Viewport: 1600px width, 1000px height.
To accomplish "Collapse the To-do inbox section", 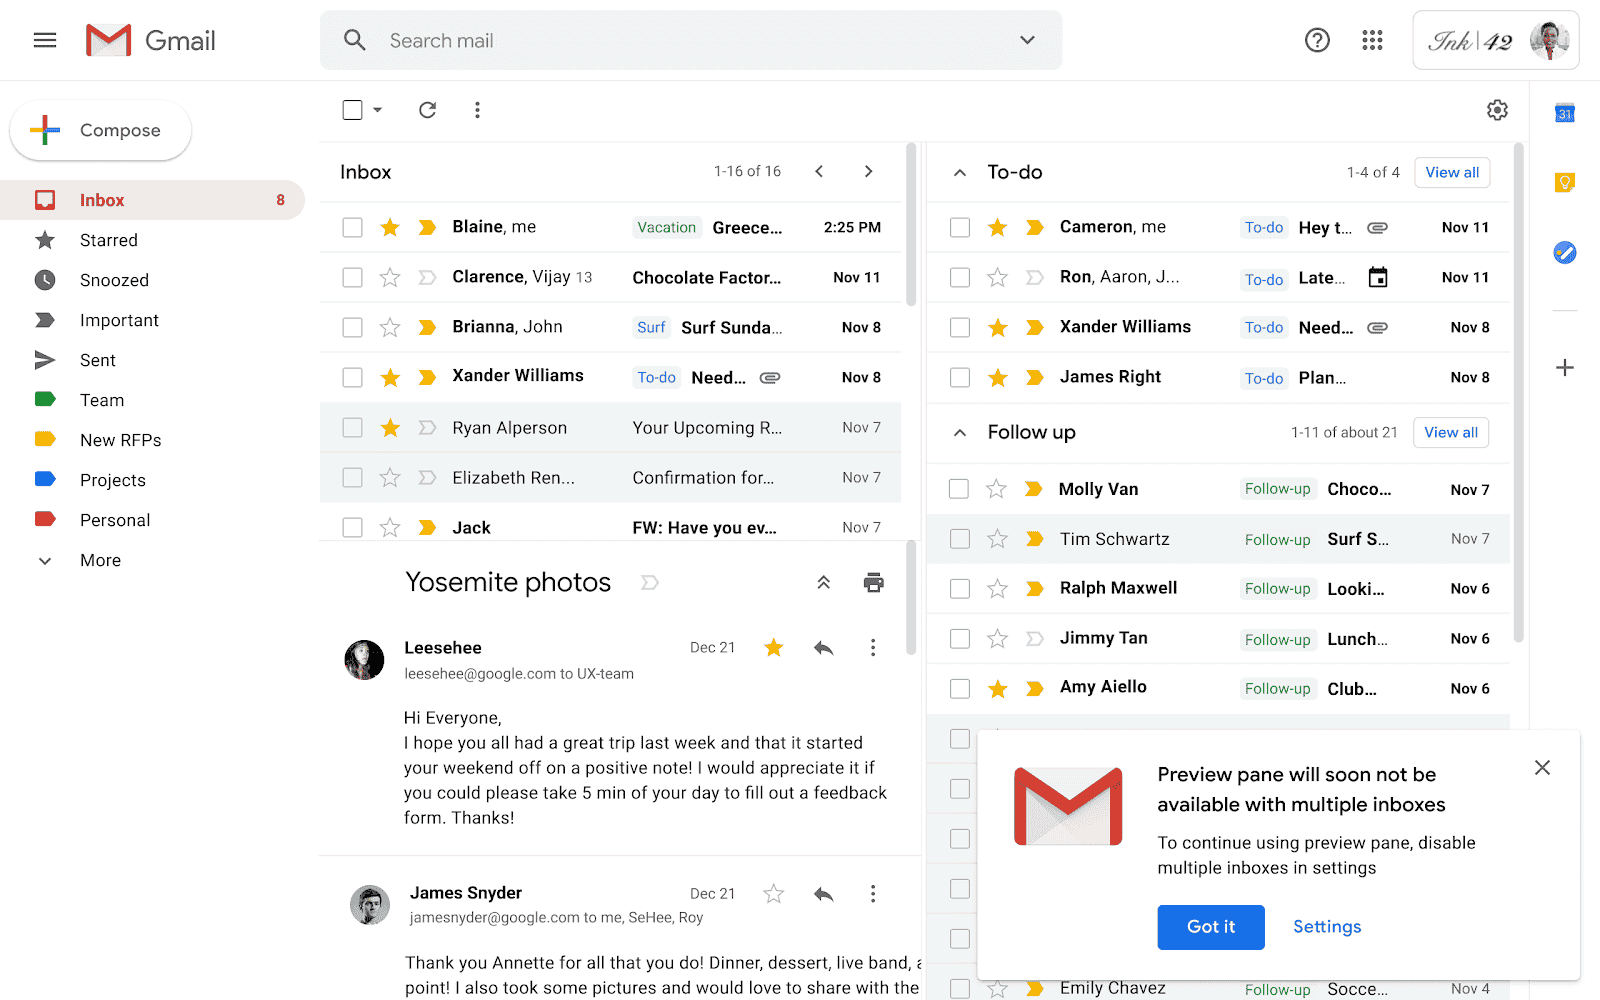I will 959,171.
